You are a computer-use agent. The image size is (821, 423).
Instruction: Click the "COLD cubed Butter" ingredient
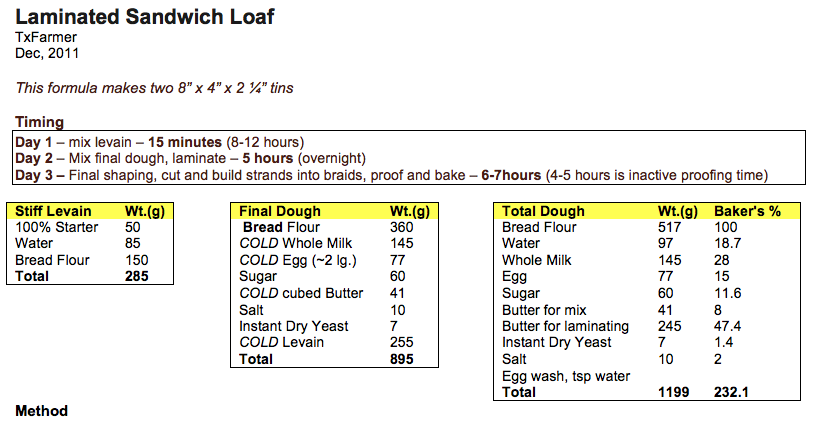pos(301,293)
